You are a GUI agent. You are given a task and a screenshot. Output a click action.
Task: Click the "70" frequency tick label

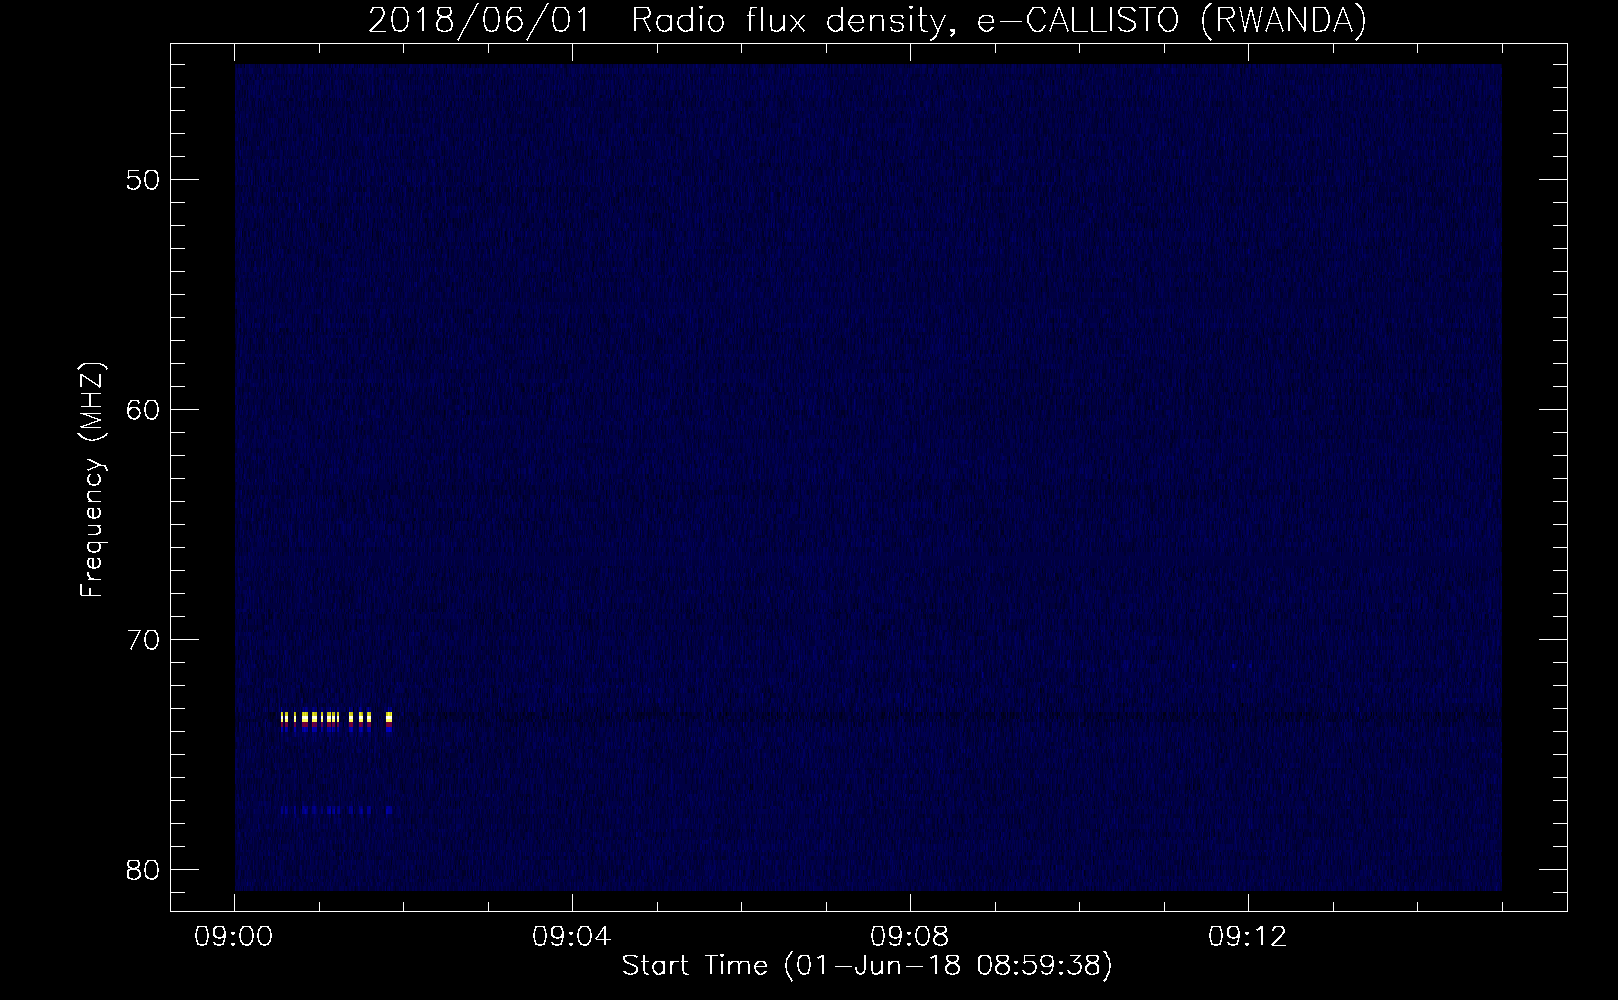pyautogui.click(x=143, y=640)
